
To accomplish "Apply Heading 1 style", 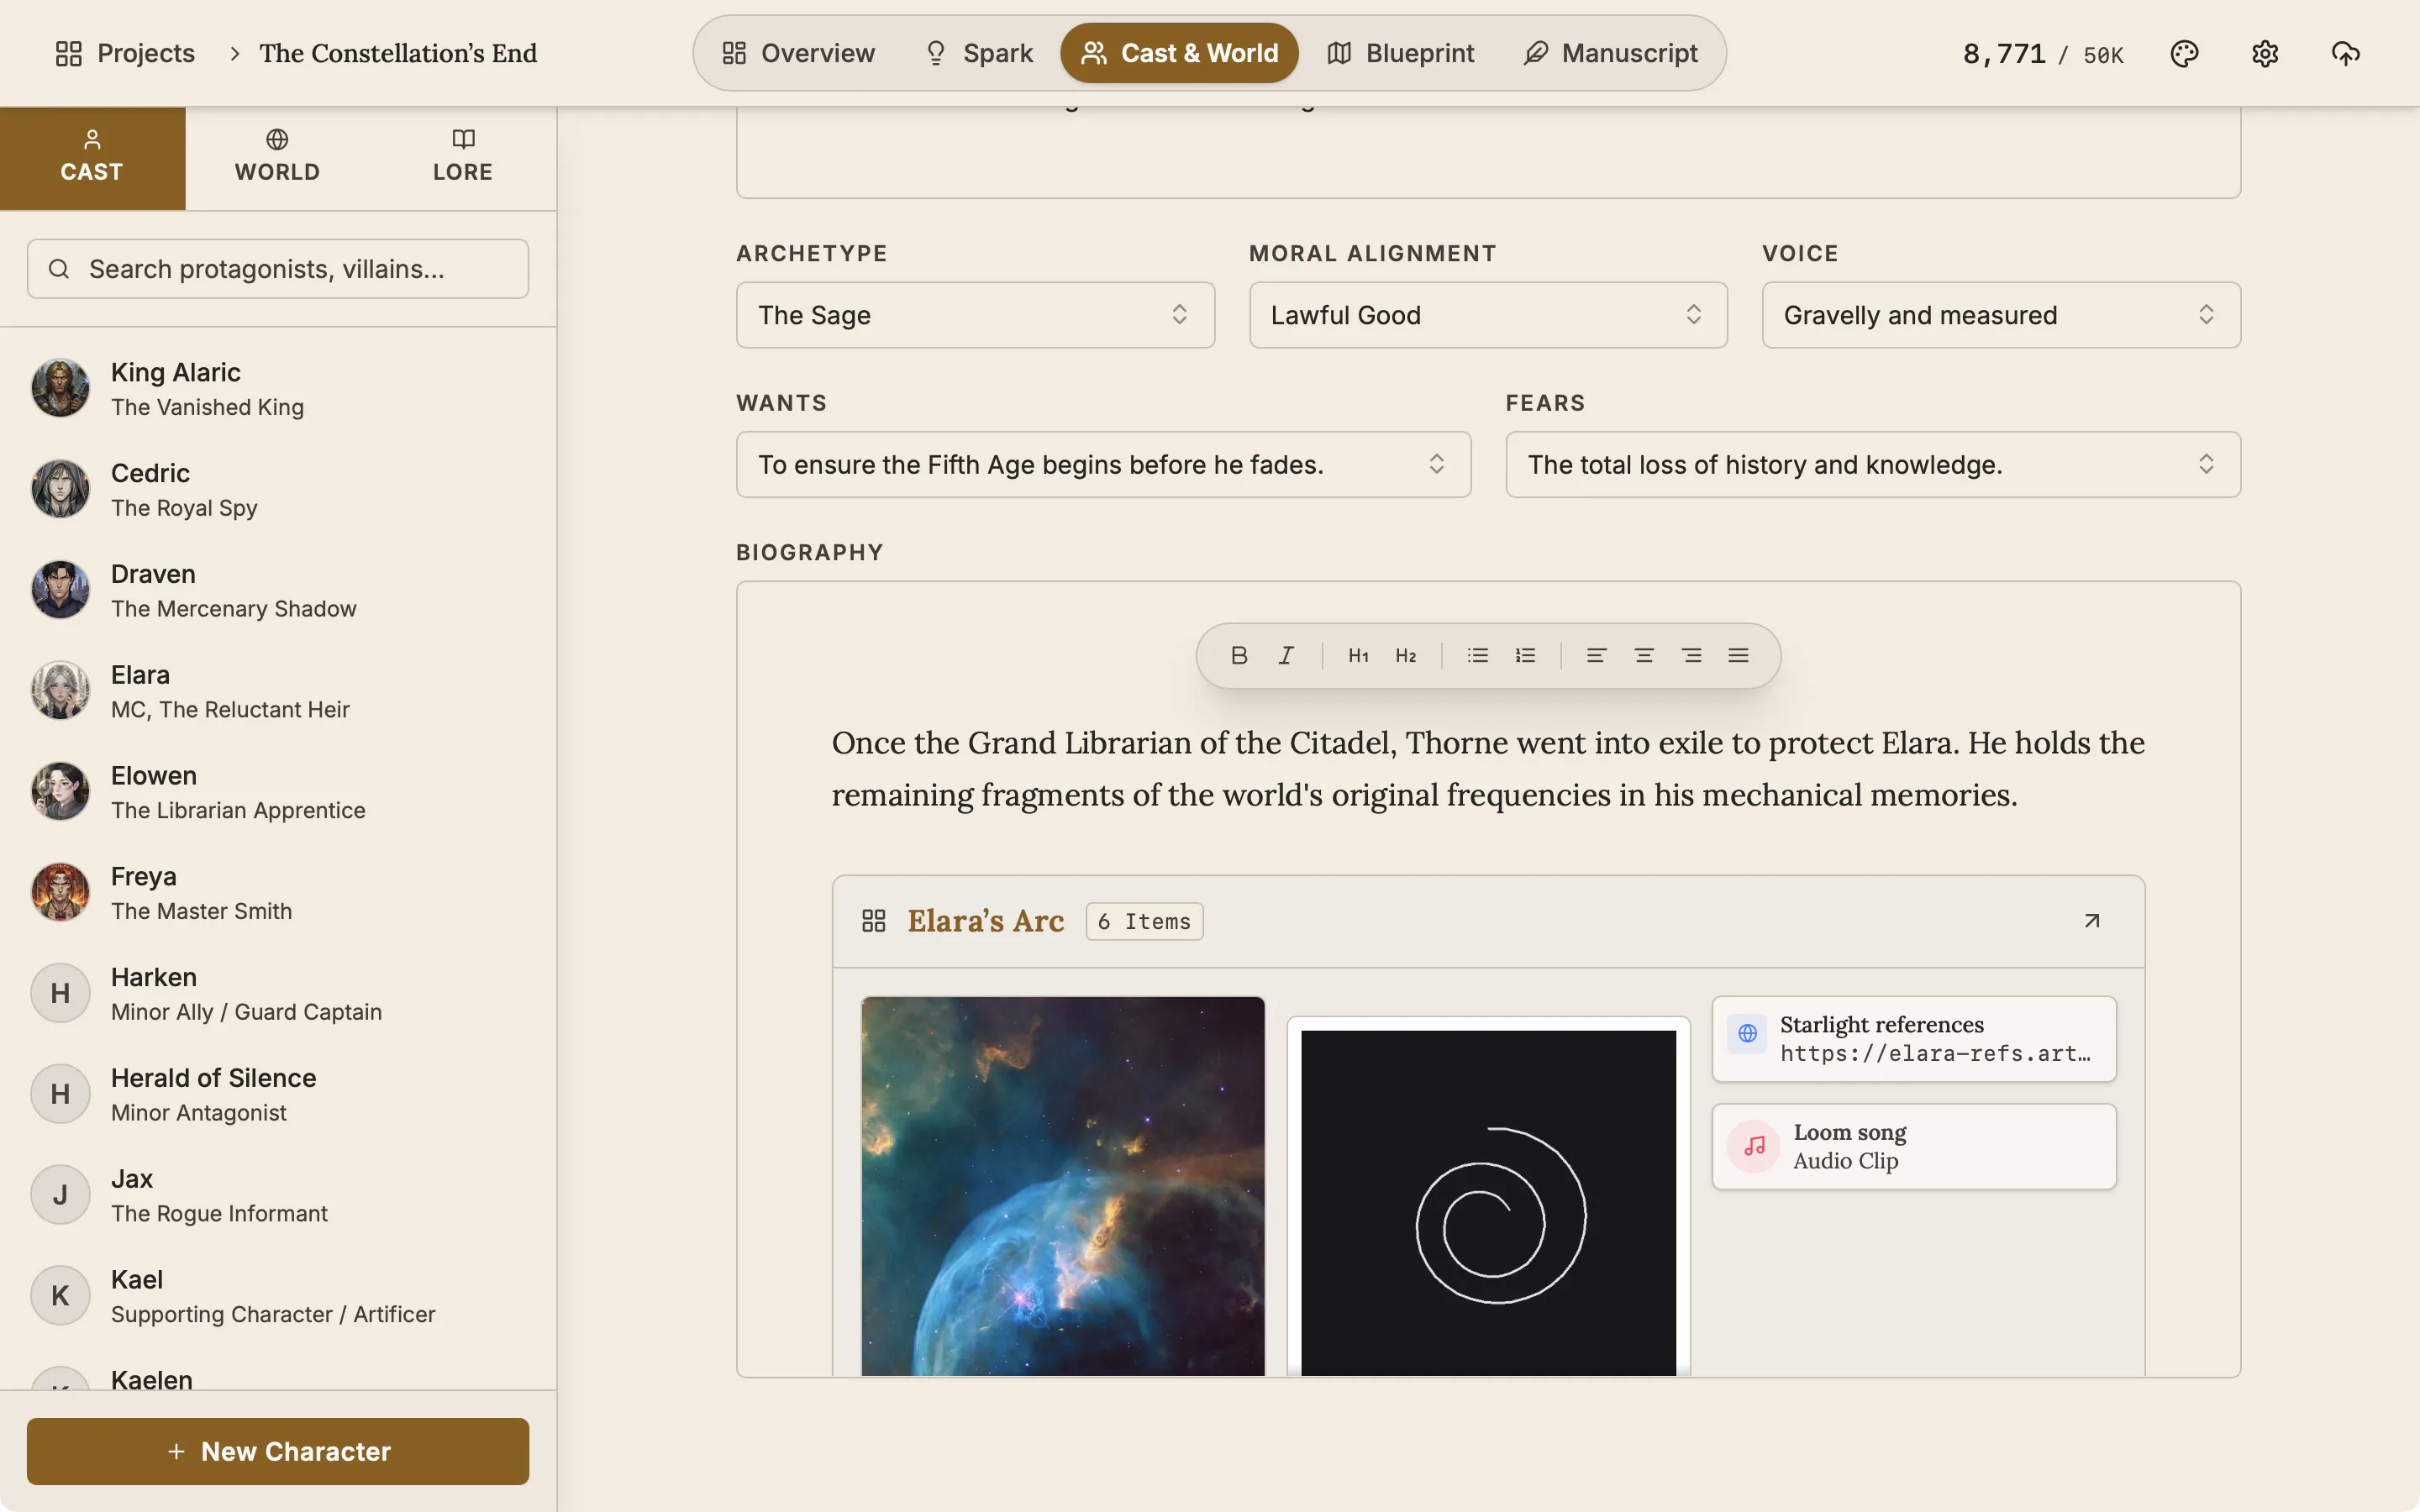I will coord(1358,655).
